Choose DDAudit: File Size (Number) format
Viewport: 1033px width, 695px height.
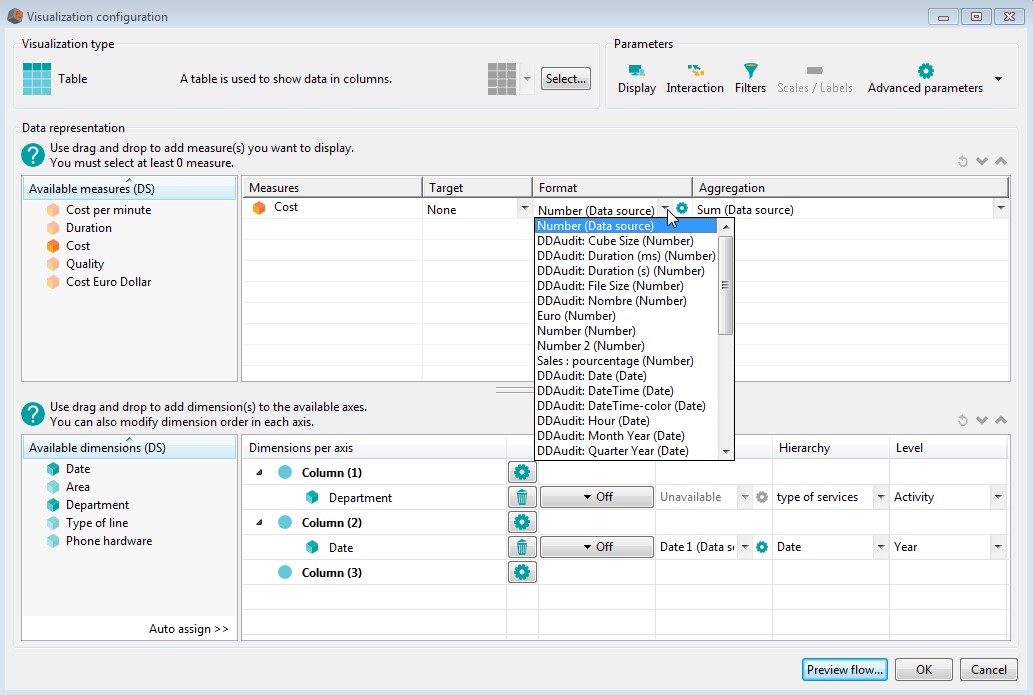point(626,286)
